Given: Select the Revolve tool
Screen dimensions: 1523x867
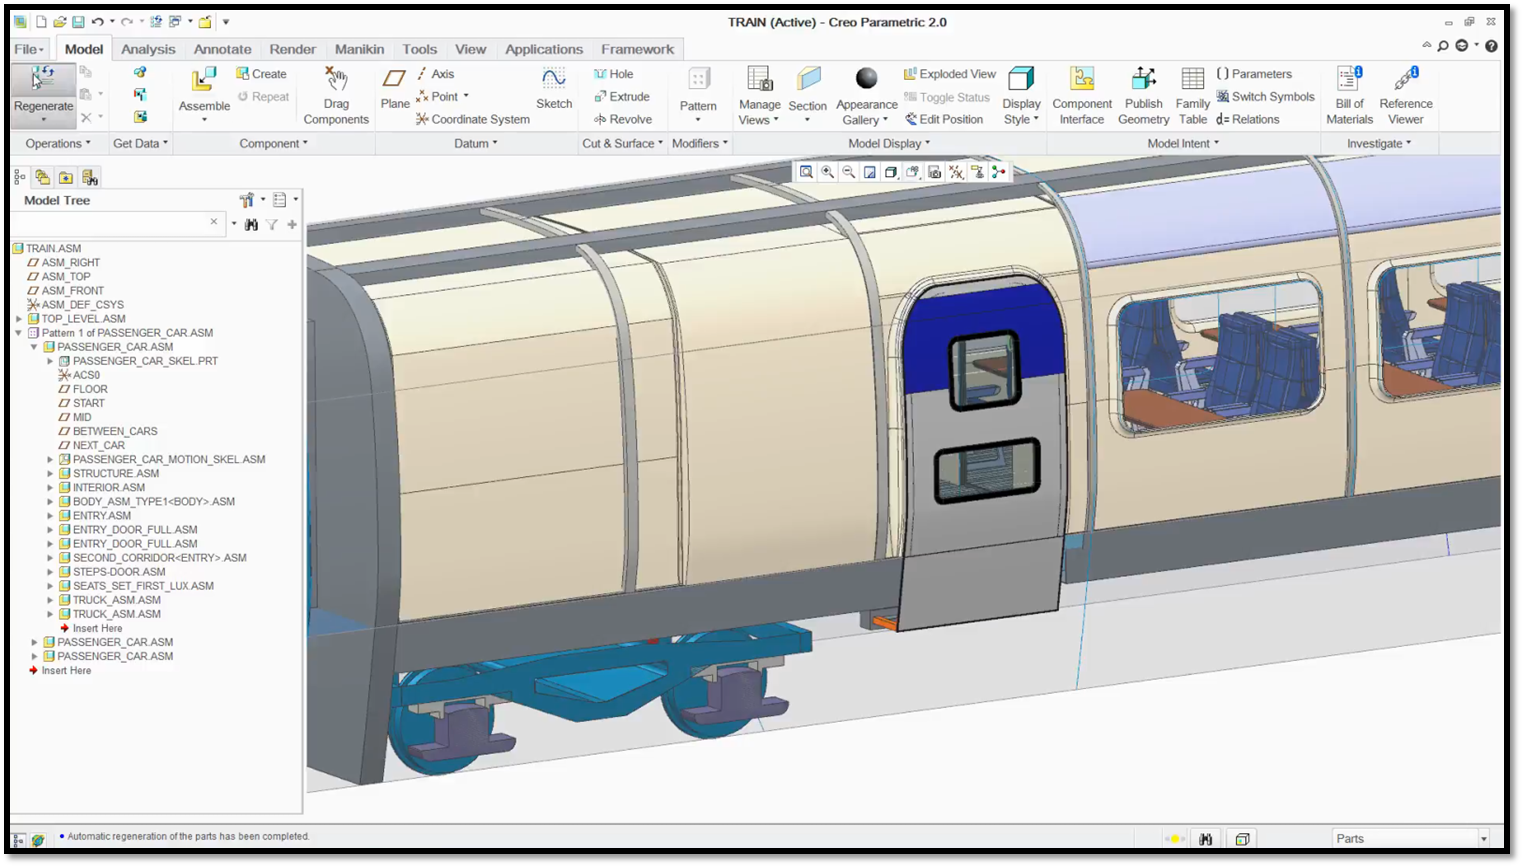Looking at the screenshot, I should click(x=624, y=119).
